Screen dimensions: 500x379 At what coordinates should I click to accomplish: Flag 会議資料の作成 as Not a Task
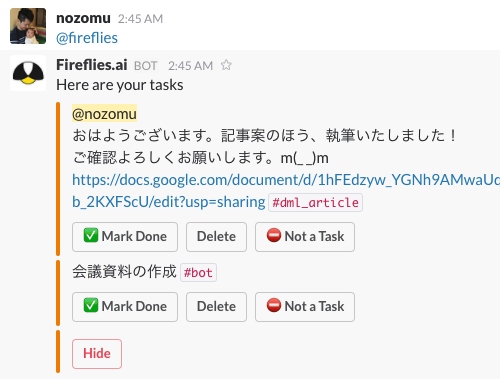coord(305,307)
